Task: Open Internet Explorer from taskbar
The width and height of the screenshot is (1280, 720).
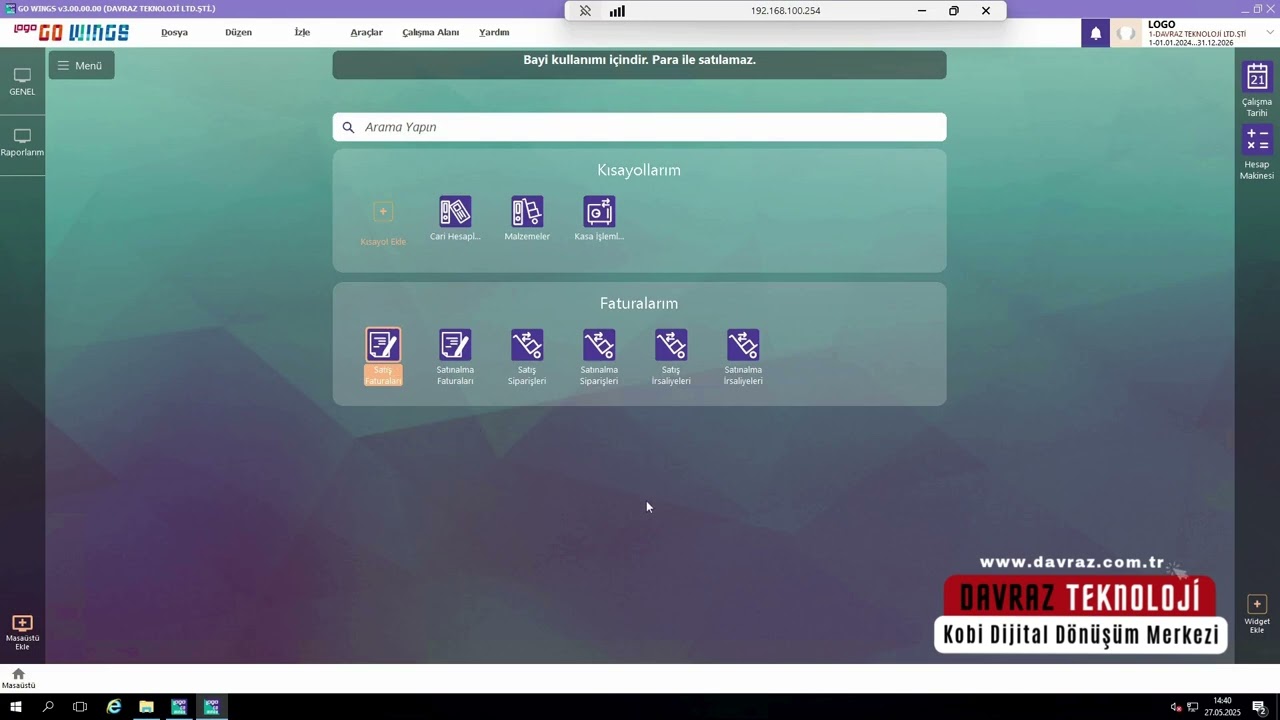Action: tap(114, 707)
